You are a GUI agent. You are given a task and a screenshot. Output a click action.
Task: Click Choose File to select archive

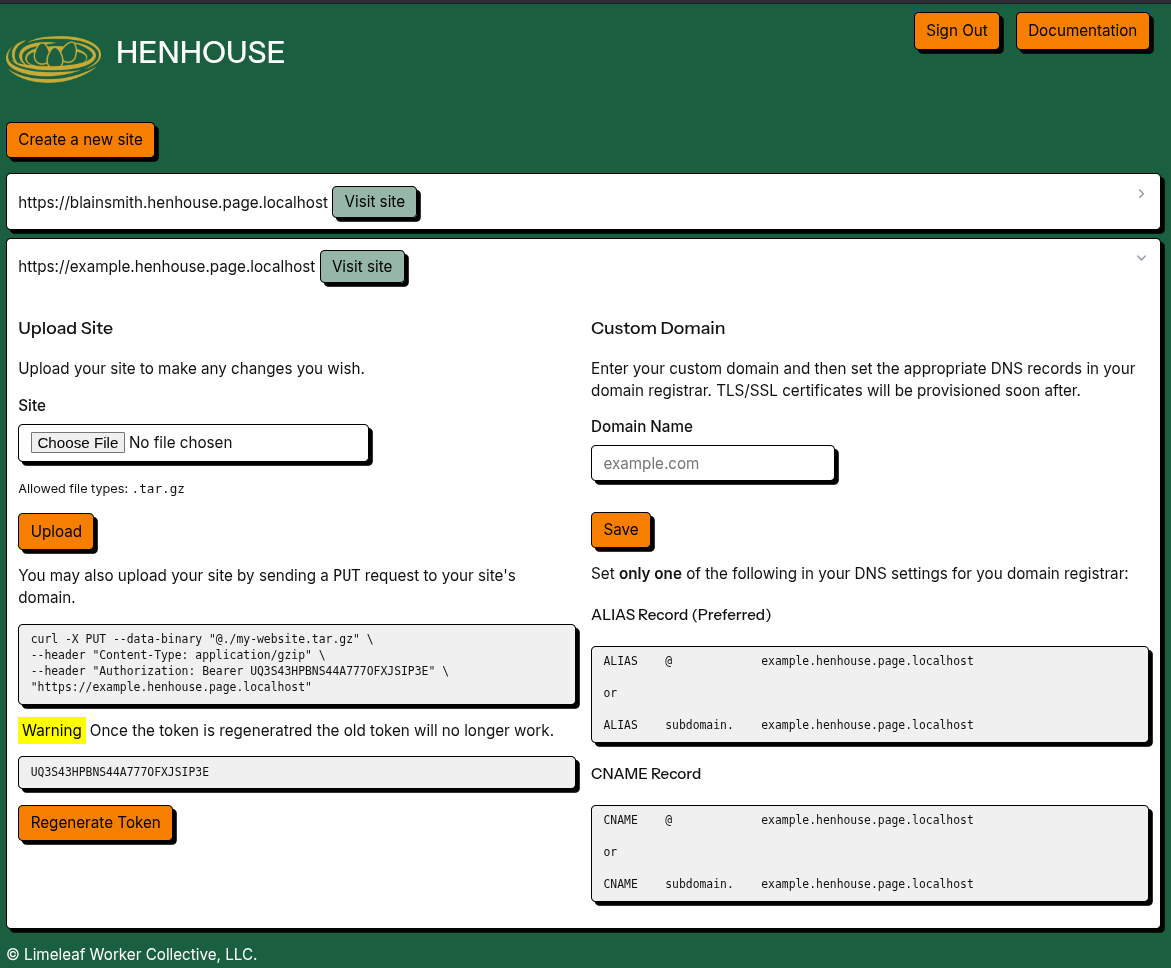78,443
